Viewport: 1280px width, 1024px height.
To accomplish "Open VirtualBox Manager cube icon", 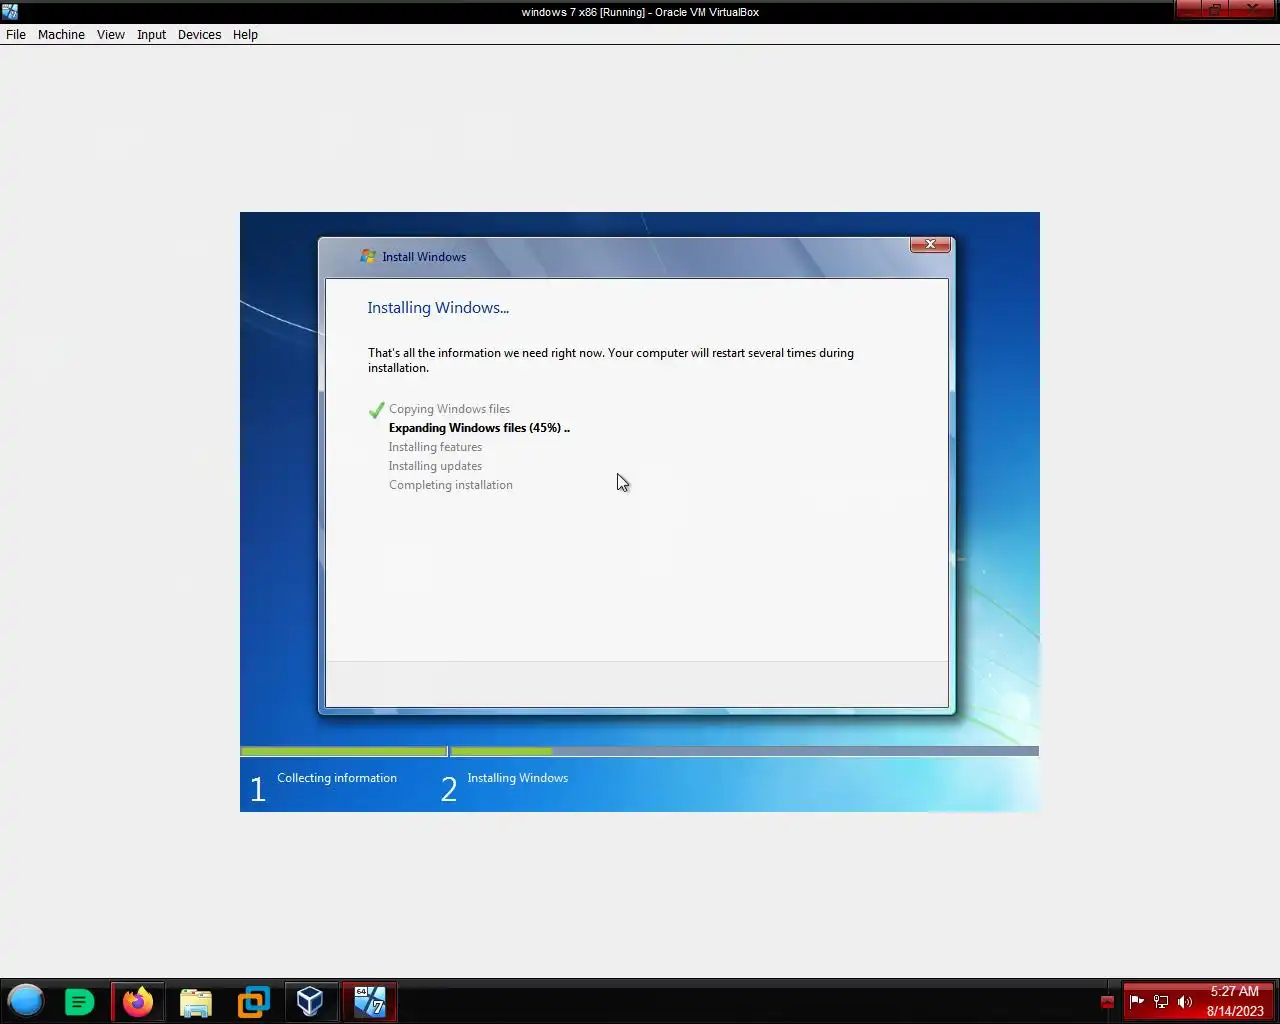I will click(310, 1001).
